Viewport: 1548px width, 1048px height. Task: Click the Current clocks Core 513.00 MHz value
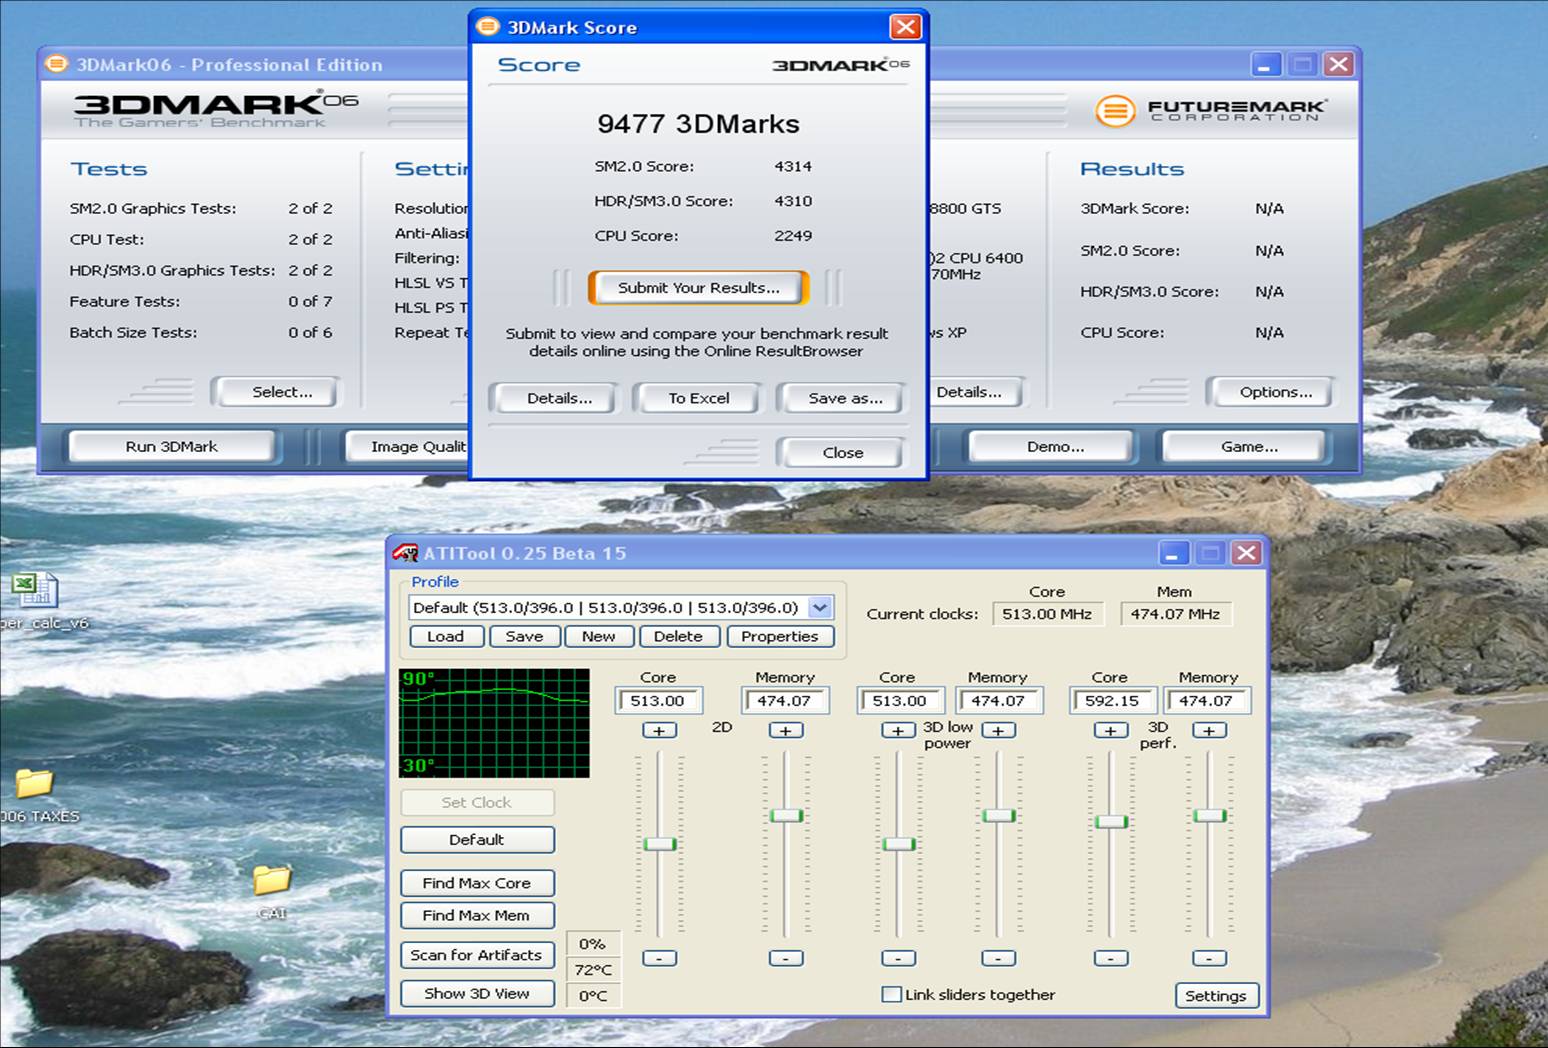click(x=1047, y=614)
